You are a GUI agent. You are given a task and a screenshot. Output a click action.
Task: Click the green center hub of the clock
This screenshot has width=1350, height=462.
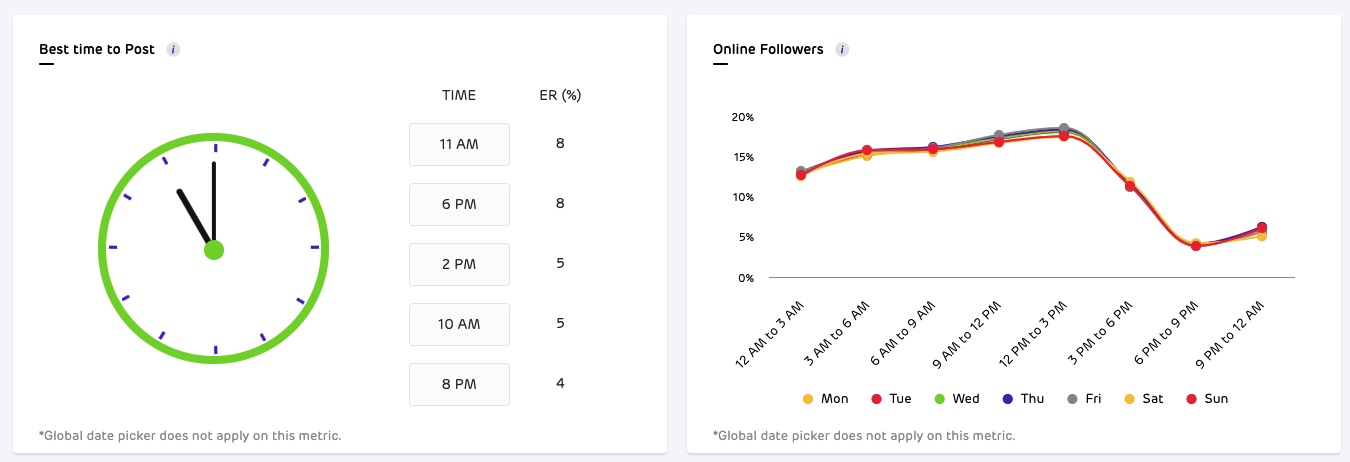point(214,249)
